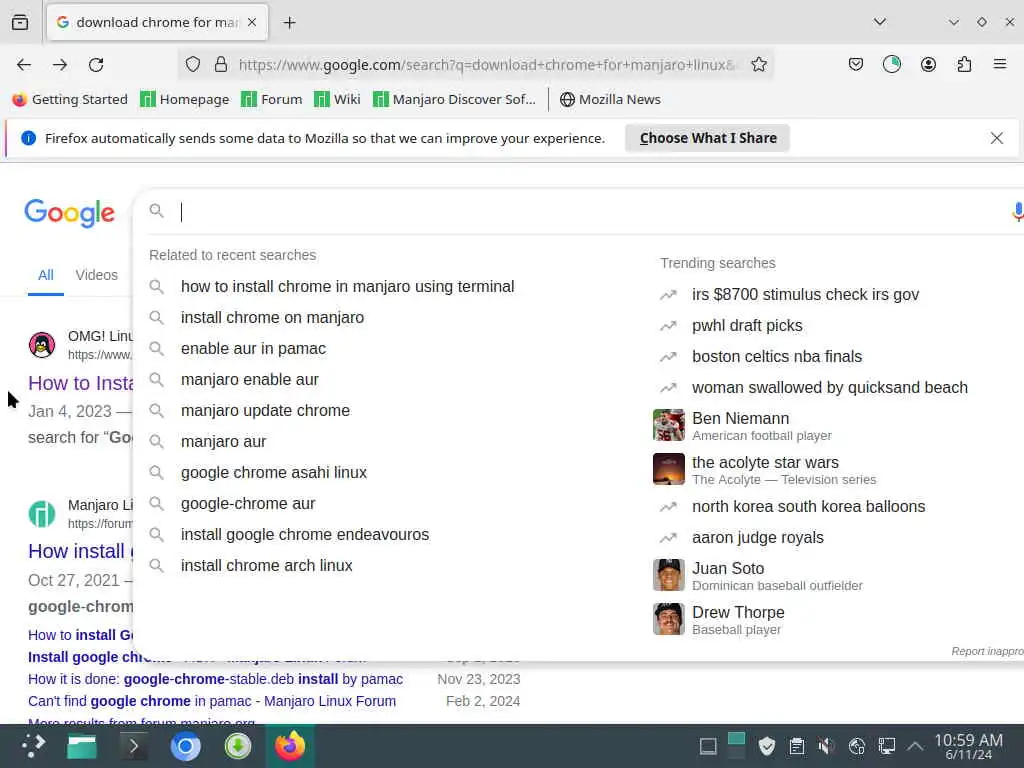The width and height of the screenshot is (1024, 768).
Task: Open trending pwhl draft picks
Action: (x=747, y=325)
